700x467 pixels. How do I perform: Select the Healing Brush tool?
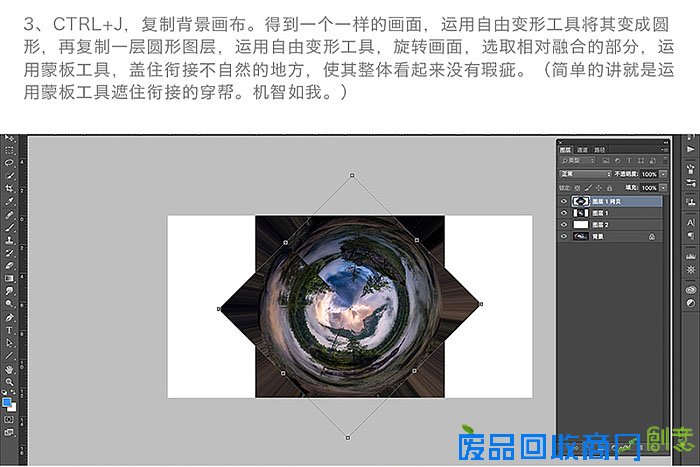pos(9,215)
